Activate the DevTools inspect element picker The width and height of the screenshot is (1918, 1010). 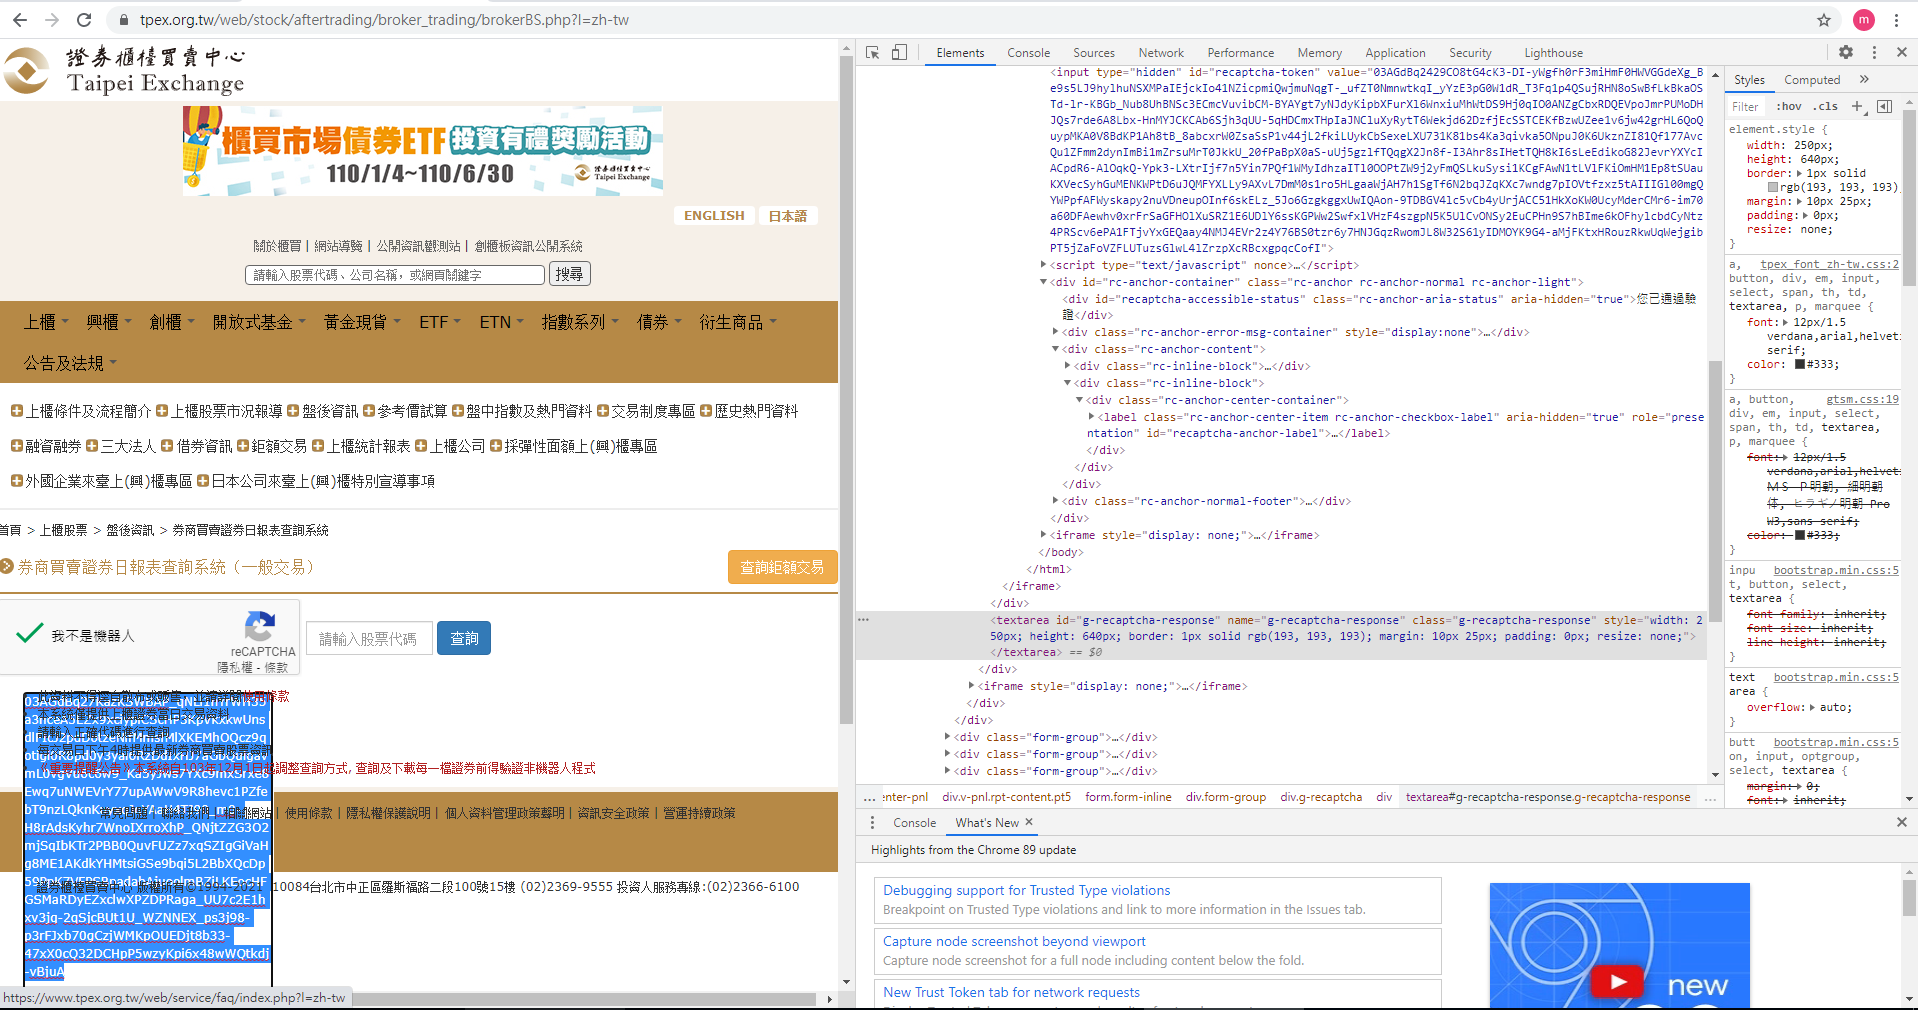click(873, 53)
